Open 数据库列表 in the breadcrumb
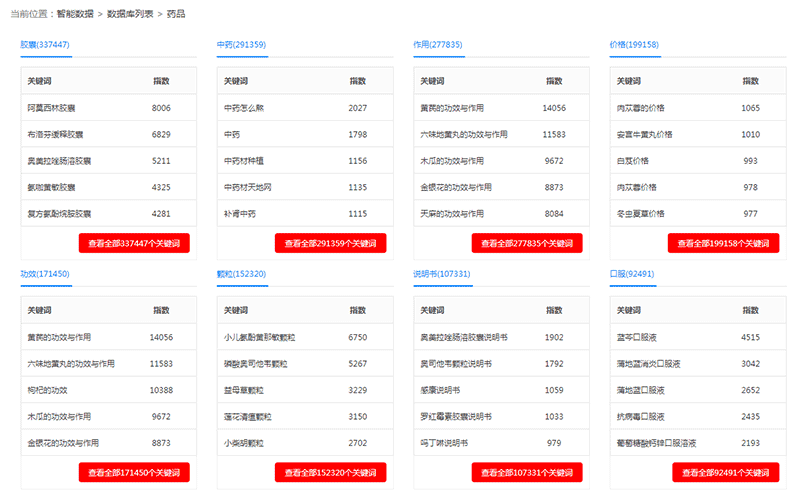Screen dimensions: 800x491 [130, 14]
